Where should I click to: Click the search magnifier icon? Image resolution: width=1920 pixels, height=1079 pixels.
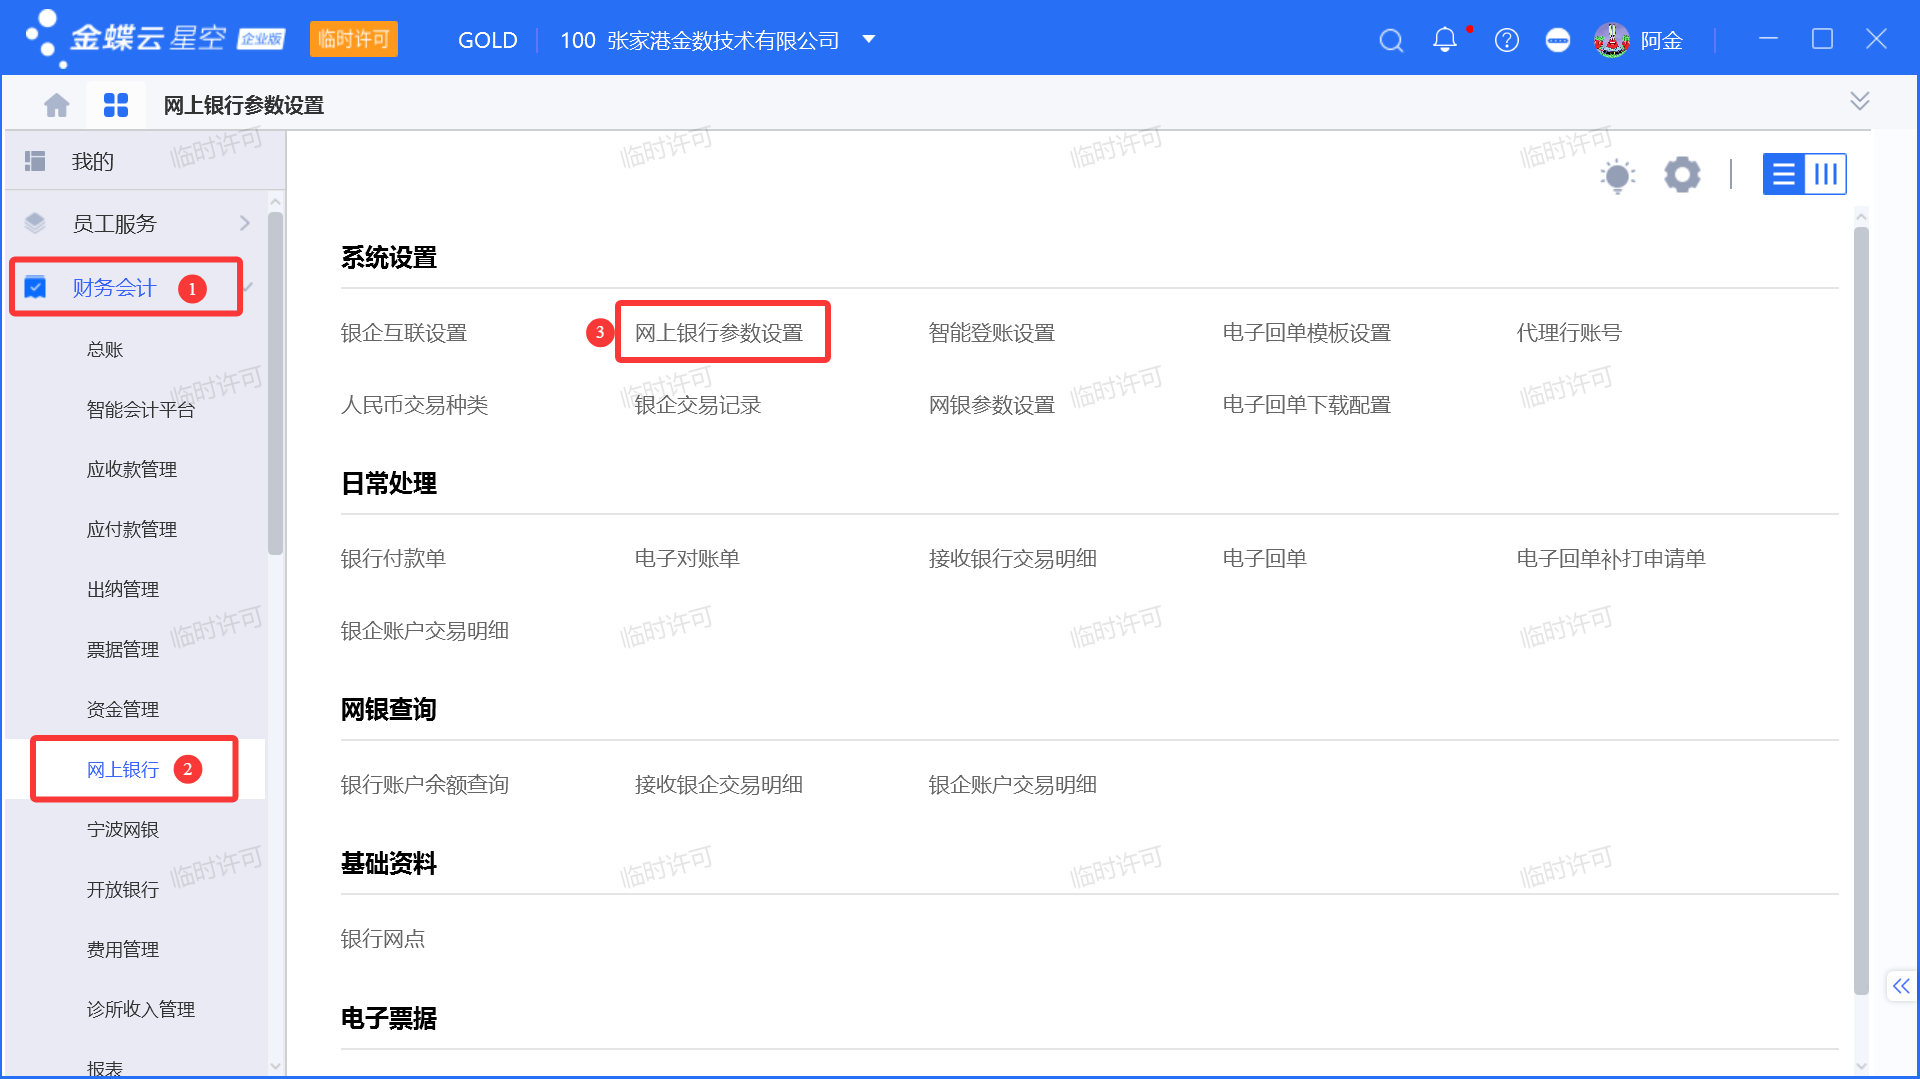tap(1391, 40)
